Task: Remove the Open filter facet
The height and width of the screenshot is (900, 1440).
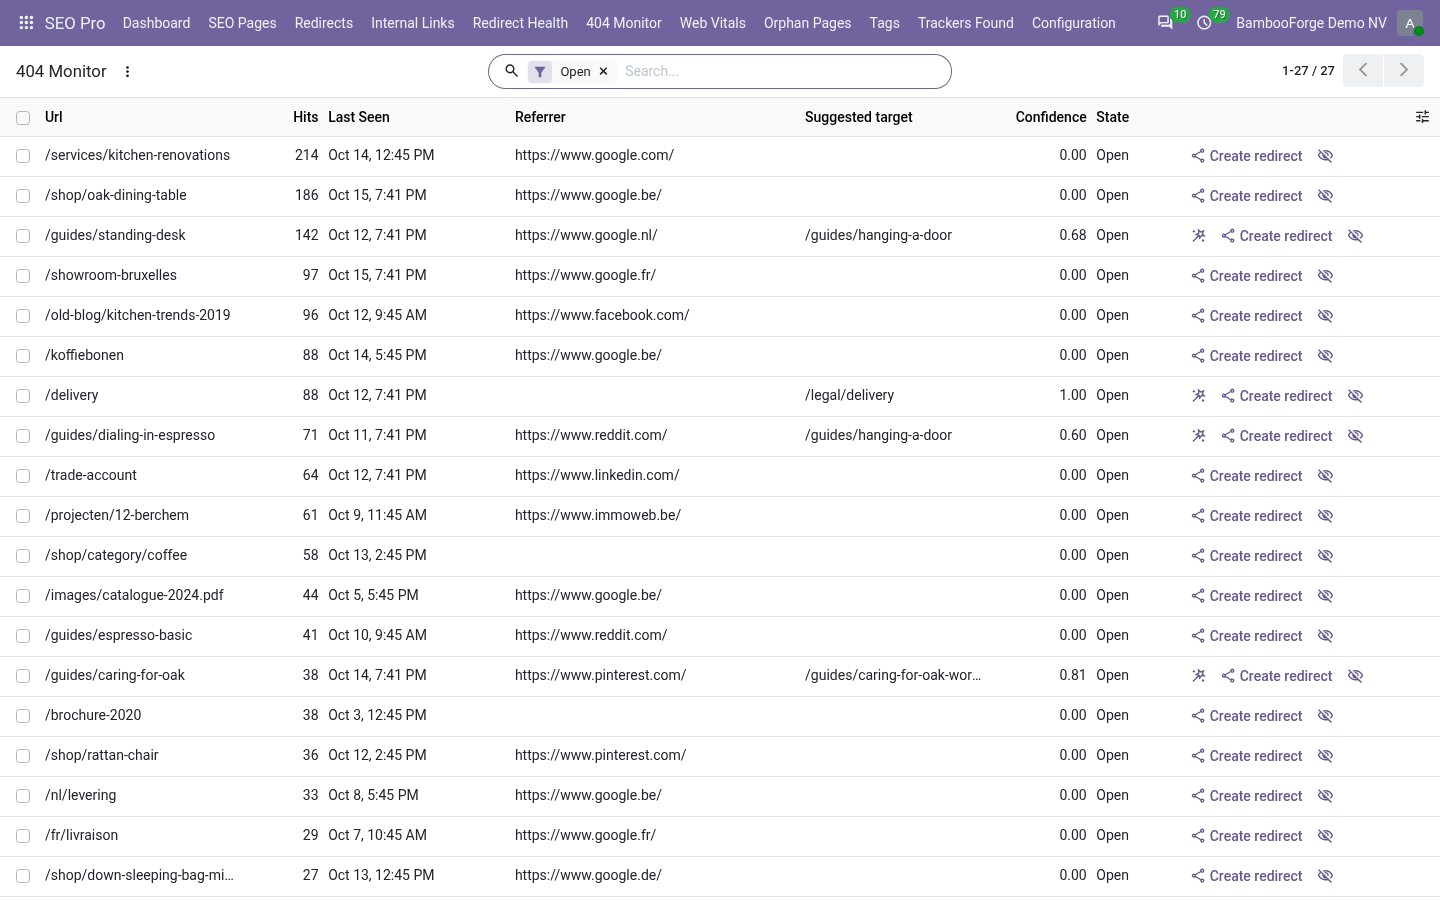Action: click(x=603, y=72)
